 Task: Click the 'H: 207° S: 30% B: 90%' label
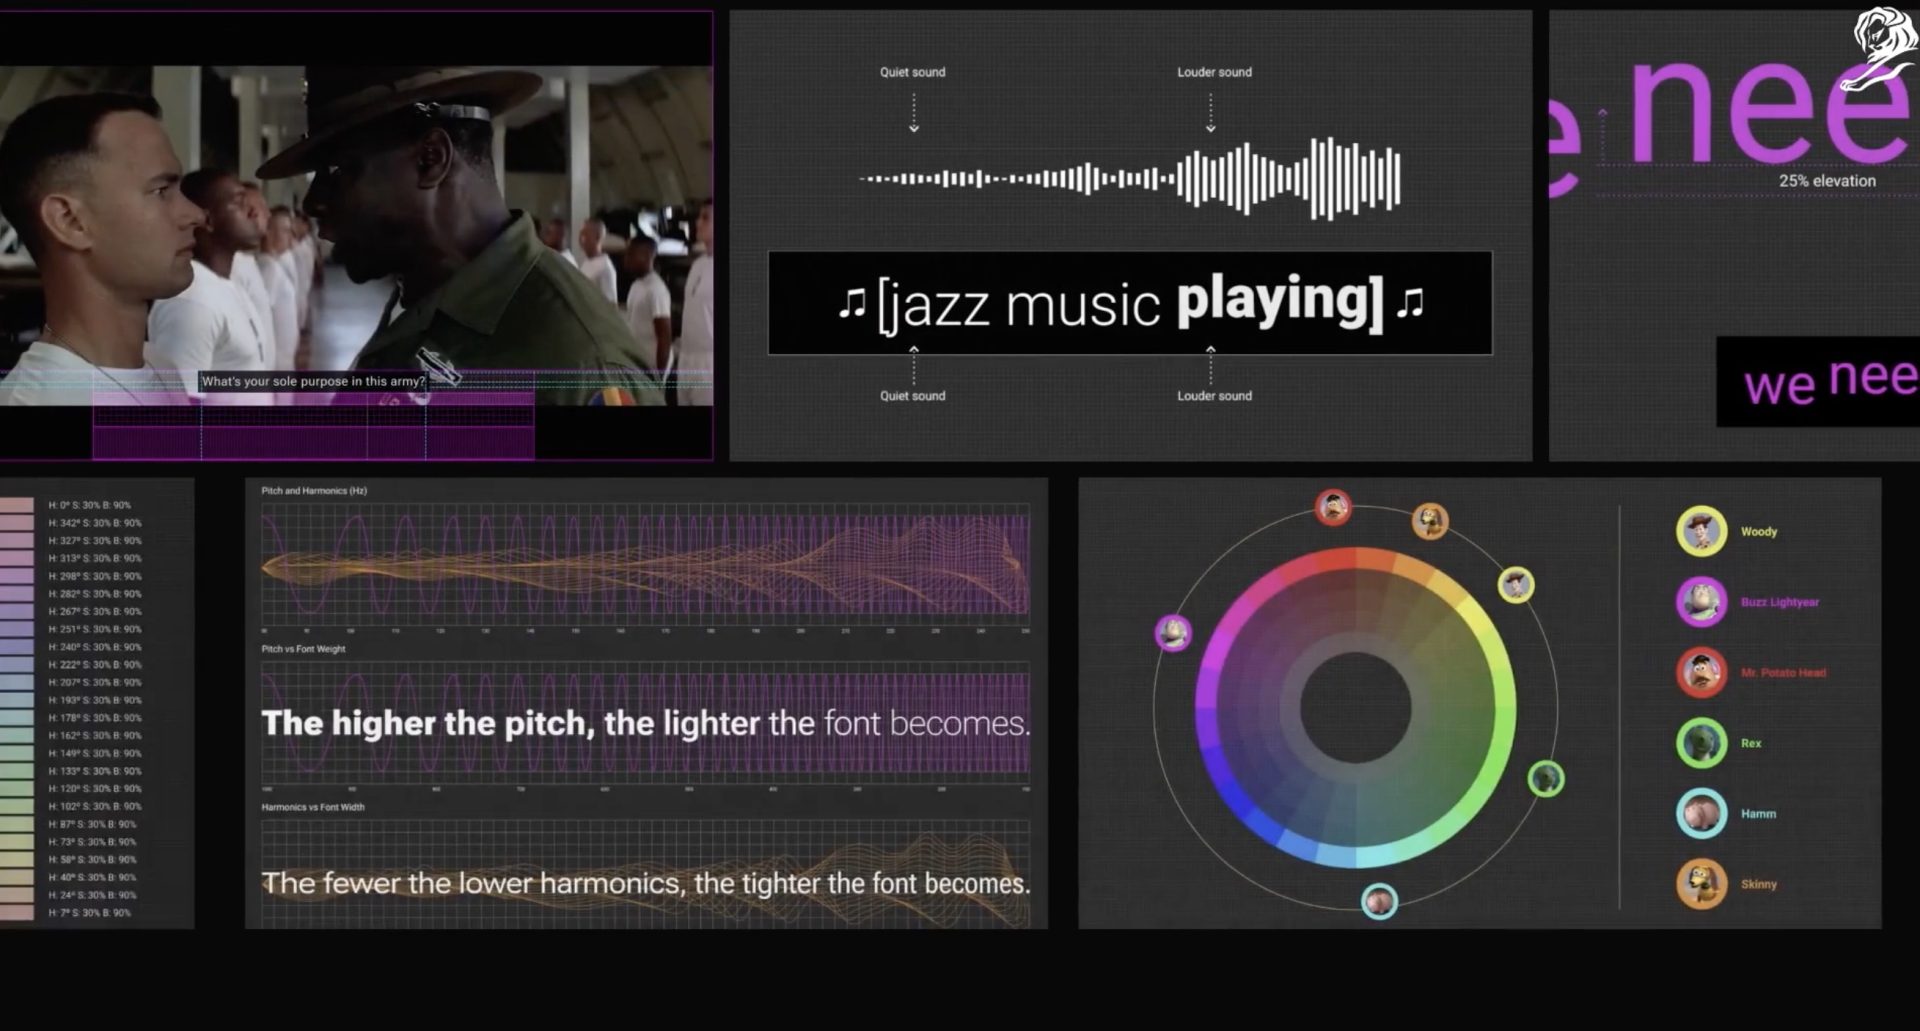pos(95,682)
